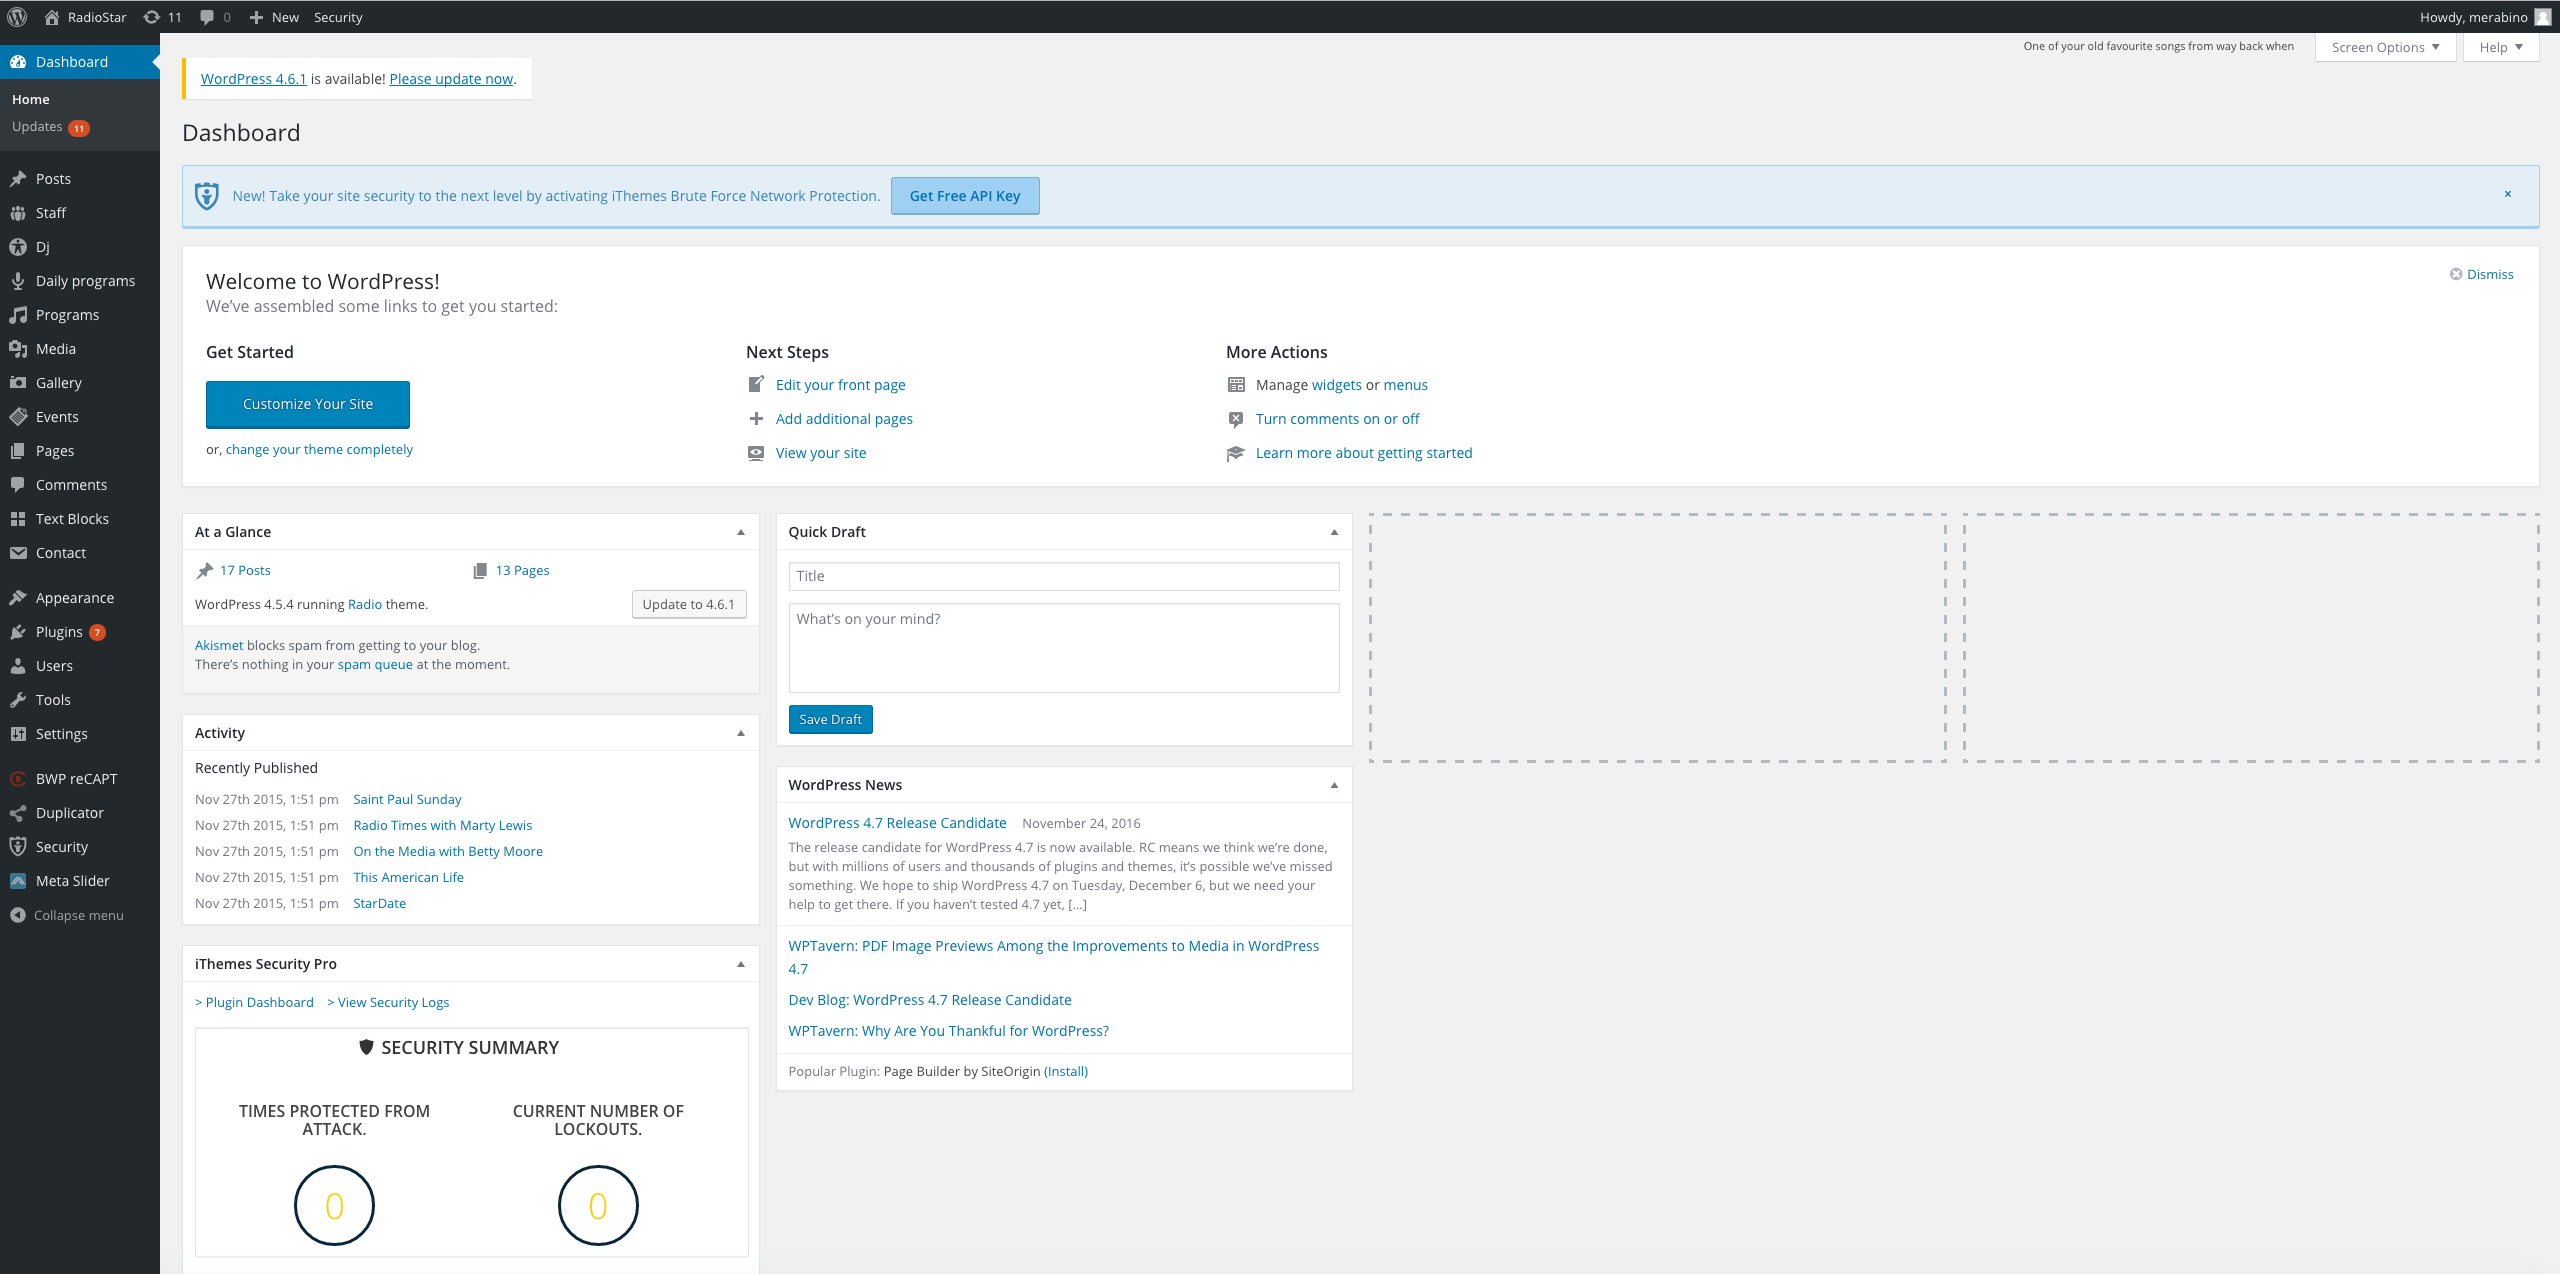2560x1274 pixels.
Task: Open the Help dropdown
Action: pyautogui.click(x=2501, y=47)
